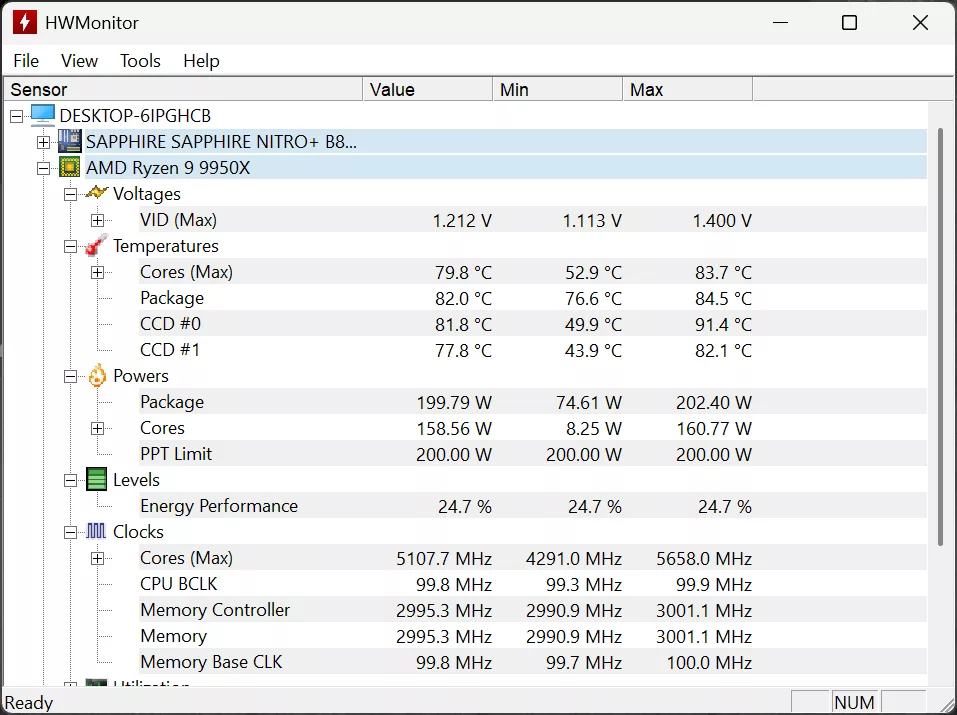
Task: Click the Temperatures thermometer icon
Action: [x=96, y=245]
